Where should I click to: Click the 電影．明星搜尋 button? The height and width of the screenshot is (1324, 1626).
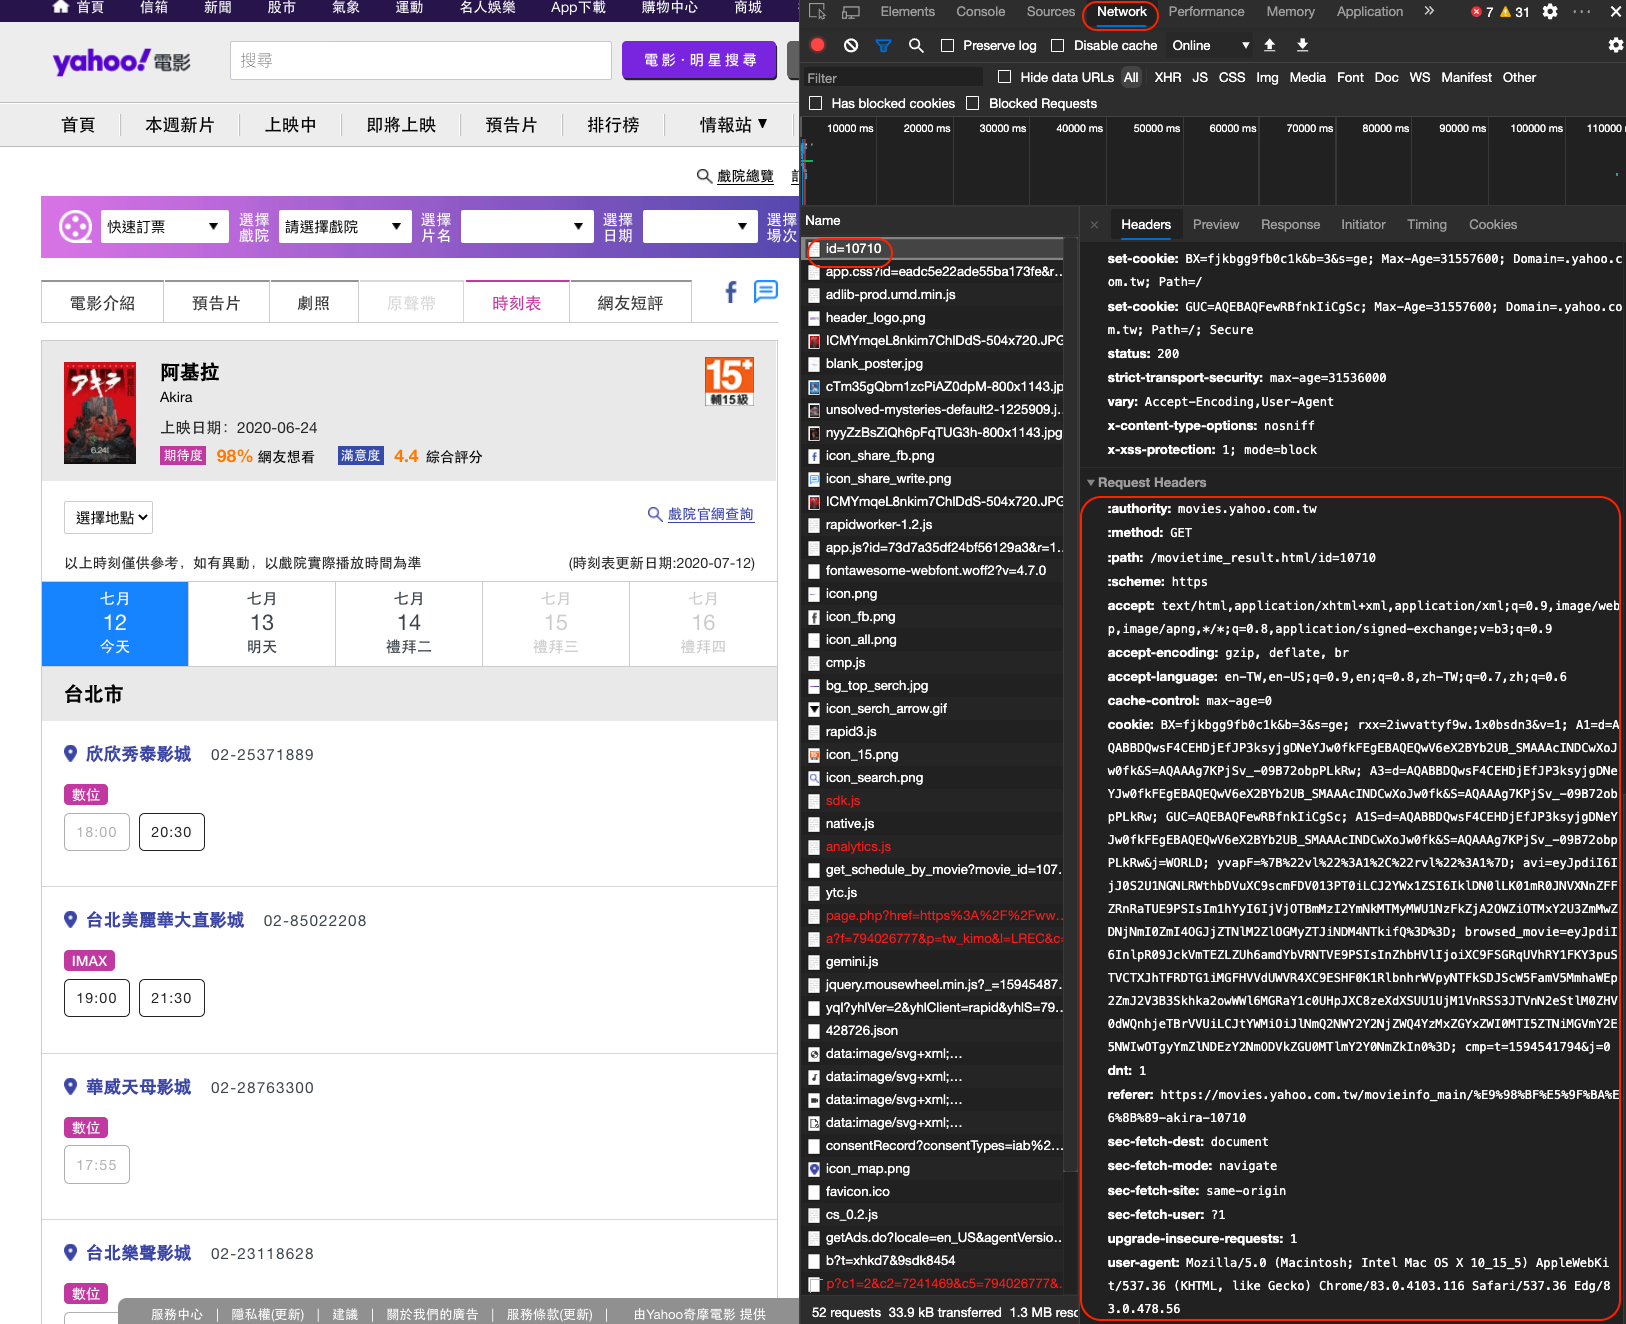(x=699, y=60)
